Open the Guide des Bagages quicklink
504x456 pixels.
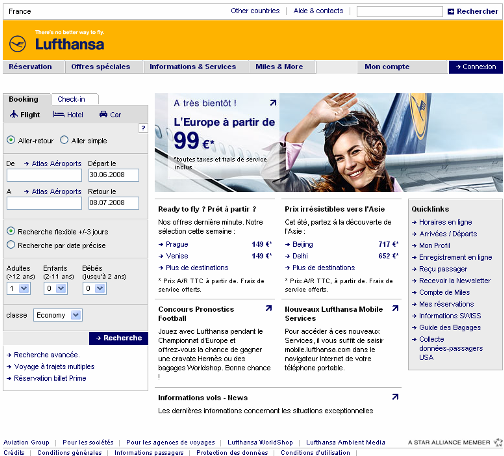pyautogui.click(x=446, y=327)
